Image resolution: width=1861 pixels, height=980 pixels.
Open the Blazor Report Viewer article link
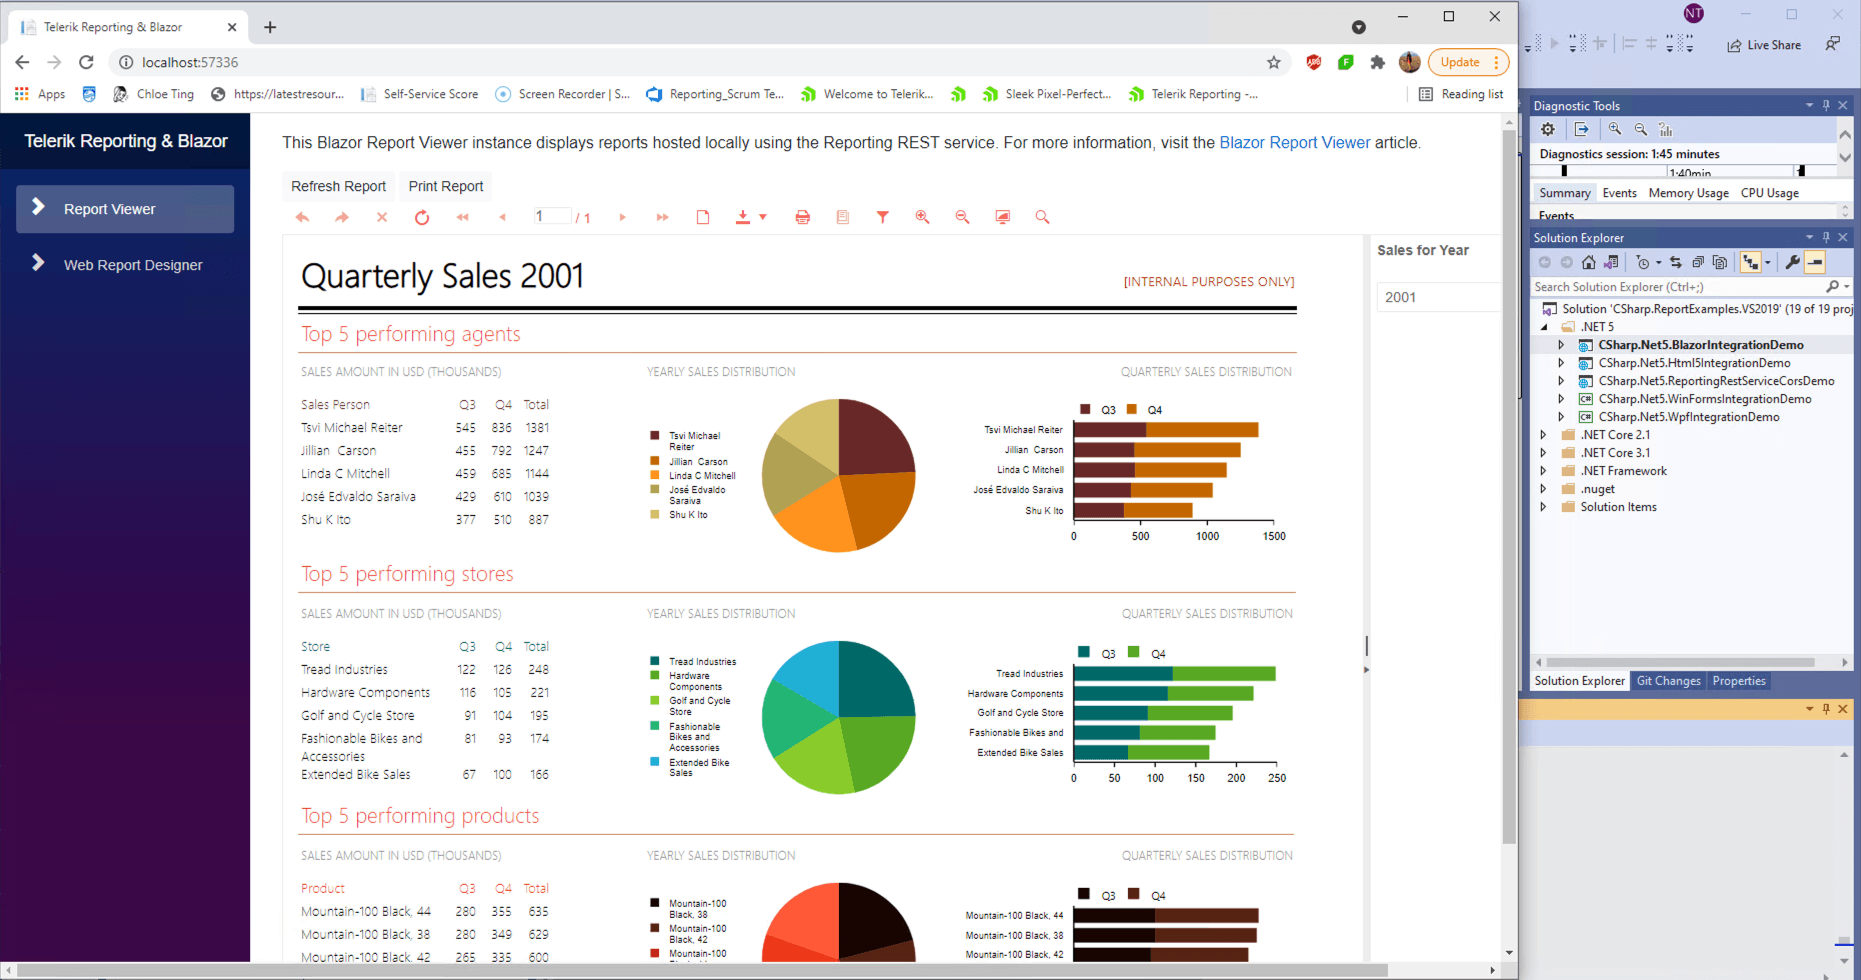pos(1294,142)
